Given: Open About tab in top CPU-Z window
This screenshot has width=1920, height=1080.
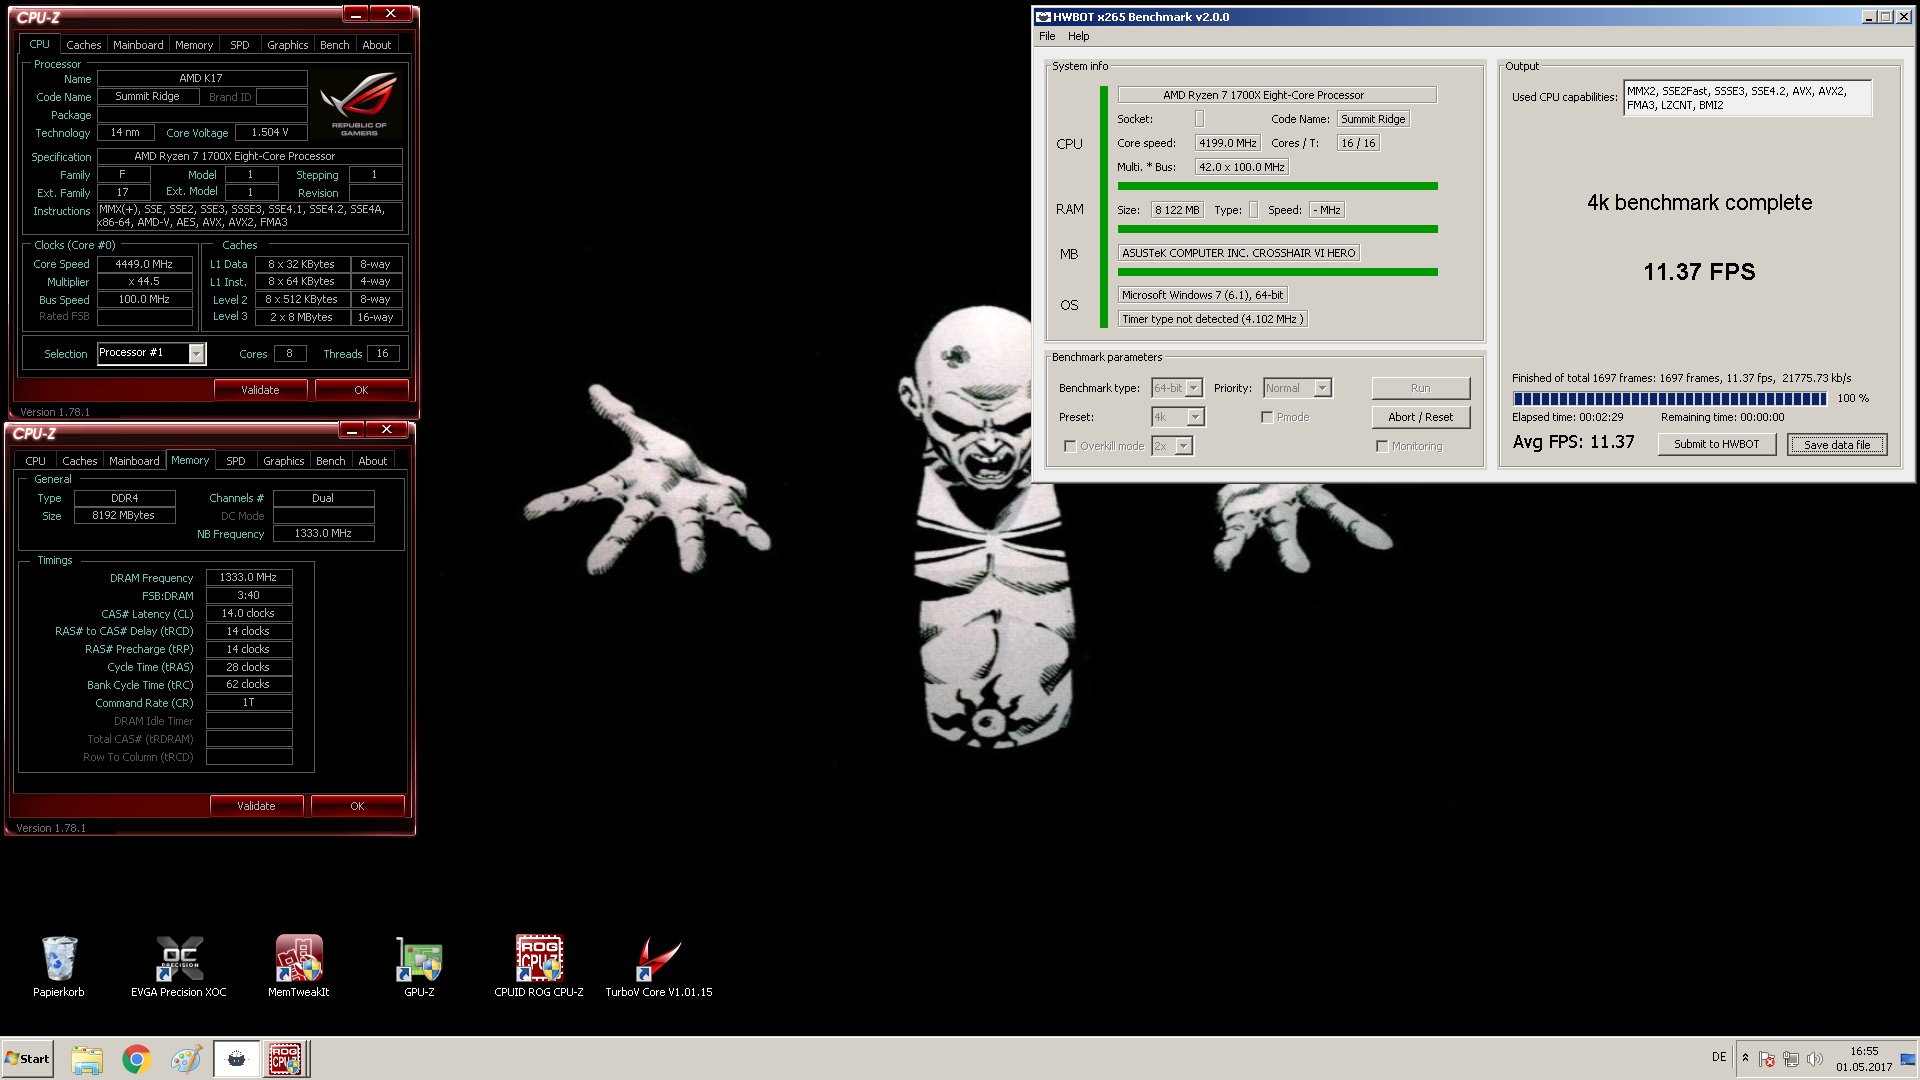Looking at the screenshot, I should click(x=377, y=45).
